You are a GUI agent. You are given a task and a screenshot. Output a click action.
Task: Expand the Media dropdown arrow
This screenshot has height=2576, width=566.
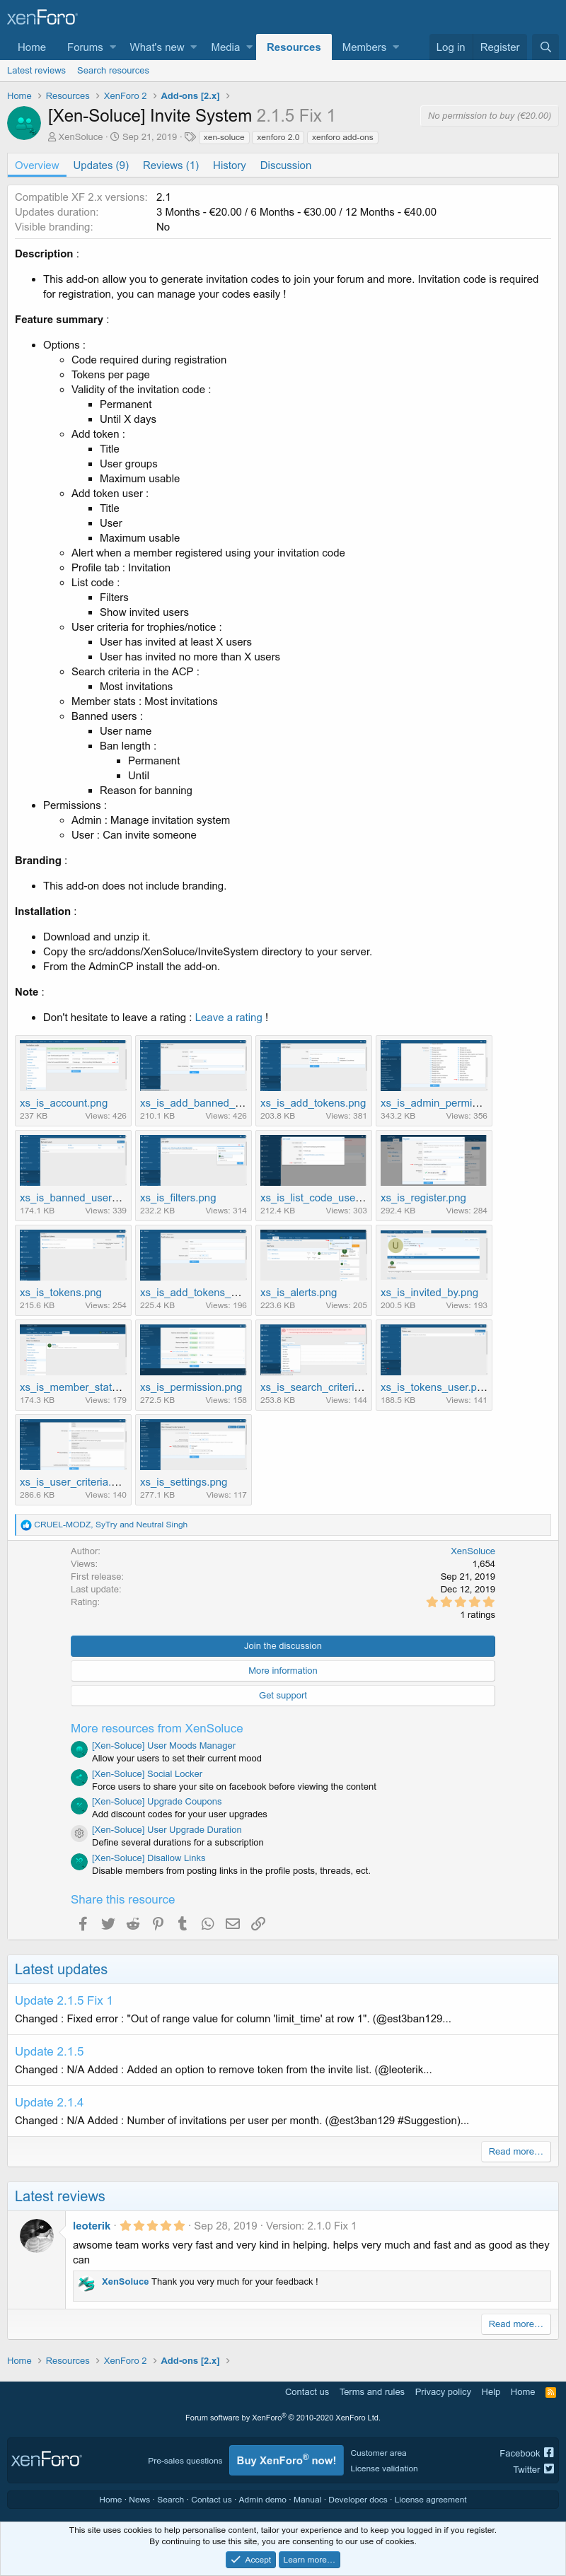click(249, 47)
